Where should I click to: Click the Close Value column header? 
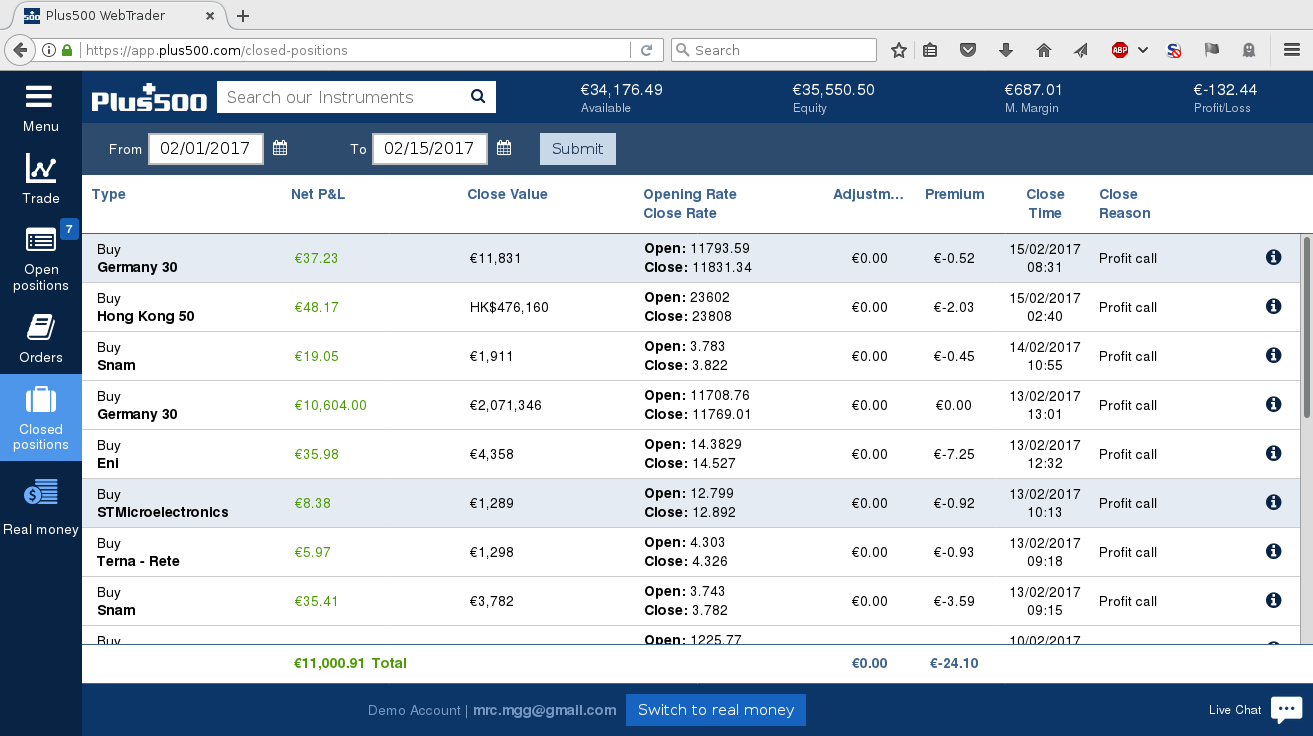coord(507,194)
